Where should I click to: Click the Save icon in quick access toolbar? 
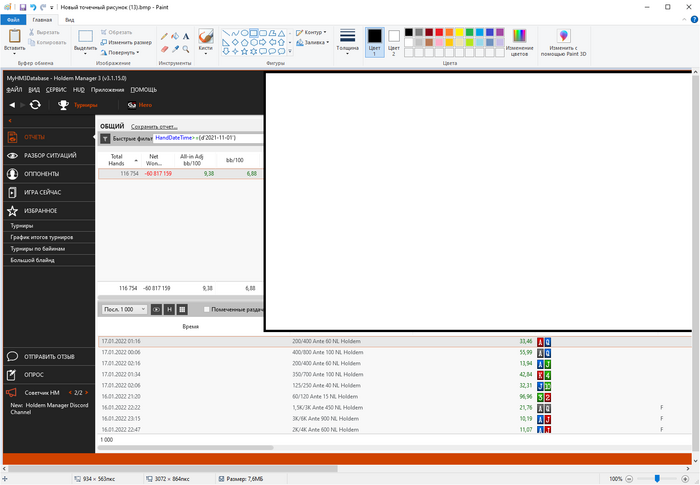click(x=23, y=7)
